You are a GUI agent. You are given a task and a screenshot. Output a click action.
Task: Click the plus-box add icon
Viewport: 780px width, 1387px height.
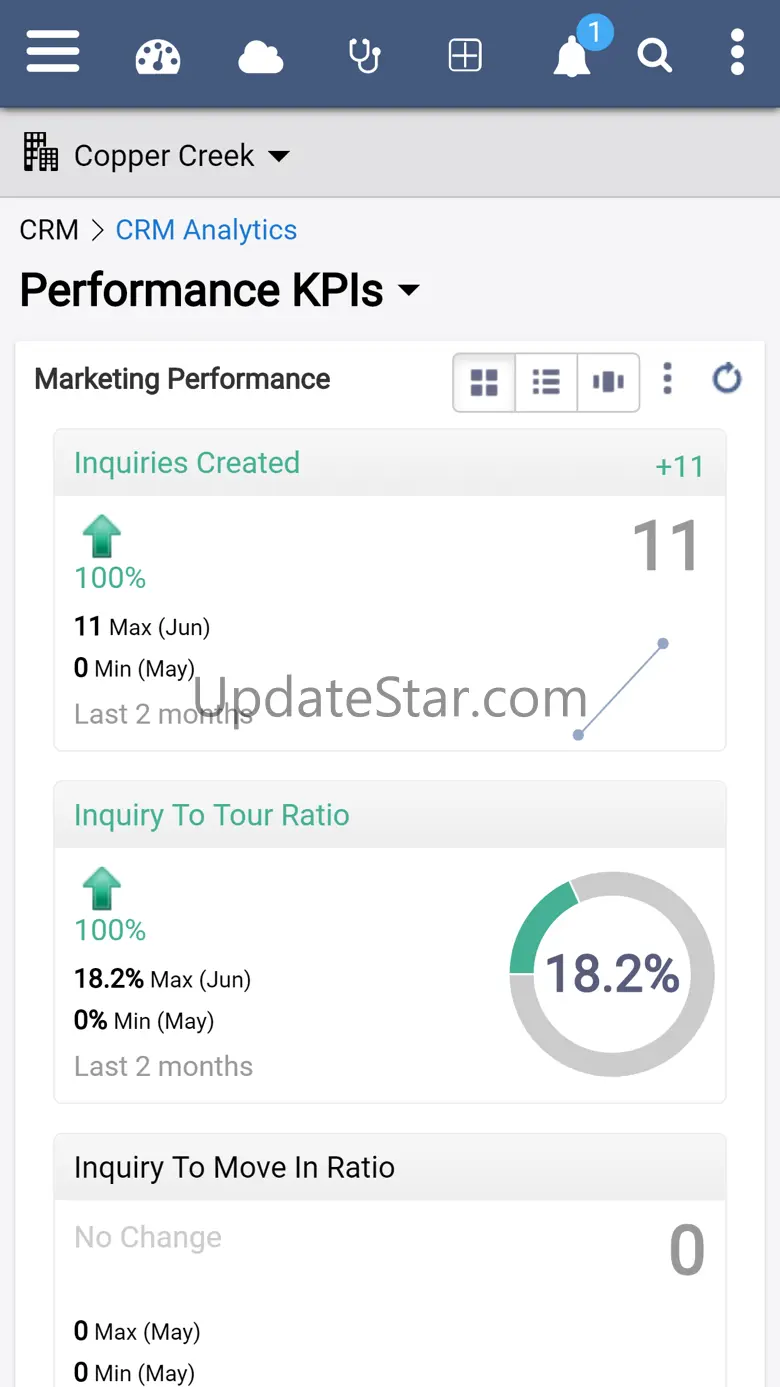tap(465, 56)
